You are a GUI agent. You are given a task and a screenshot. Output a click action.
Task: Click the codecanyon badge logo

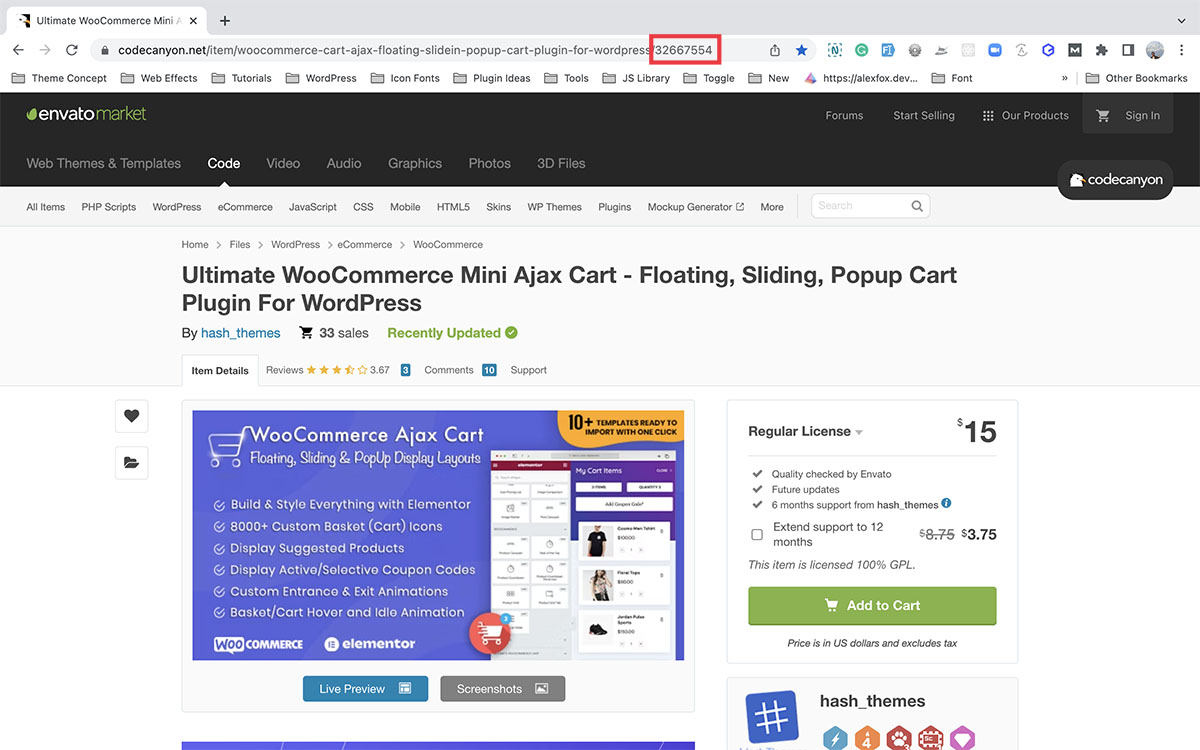point(1117,180)
